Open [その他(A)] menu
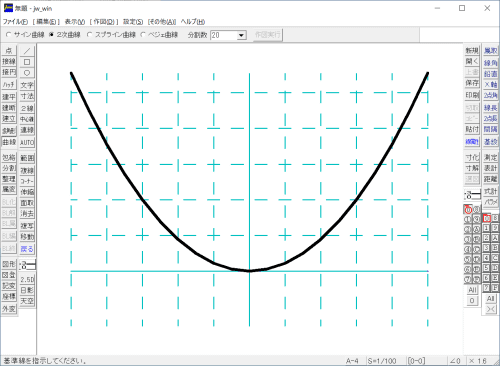500x366 pixels. pos(162,22)
